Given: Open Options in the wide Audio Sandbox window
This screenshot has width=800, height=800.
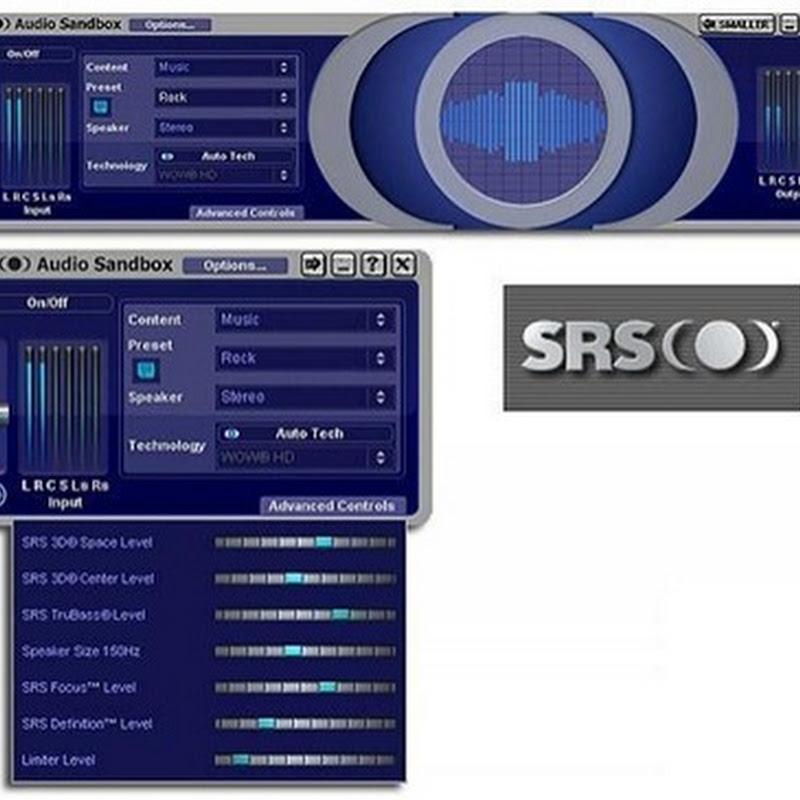Looking at the screenshot, I should [x=170, y=25].
